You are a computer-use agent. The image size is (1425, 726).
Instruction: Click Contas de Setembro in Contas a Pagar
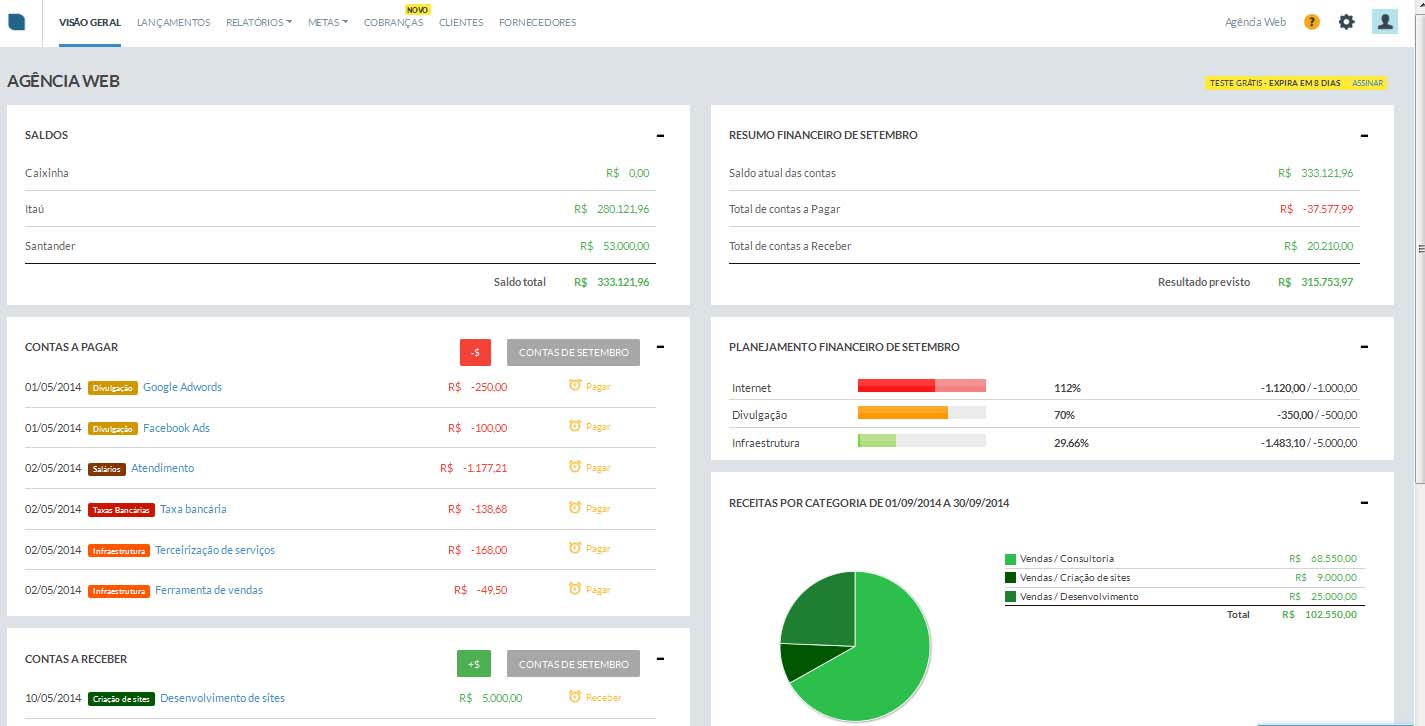pos(573,352)
